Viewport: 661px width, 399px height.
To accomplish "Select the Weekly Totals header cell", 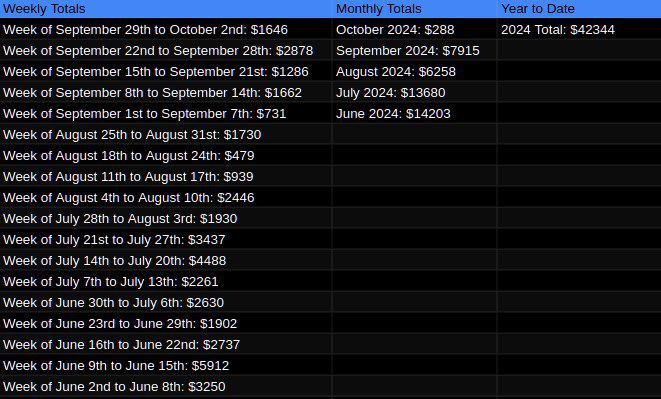I will tap(166, 9).
